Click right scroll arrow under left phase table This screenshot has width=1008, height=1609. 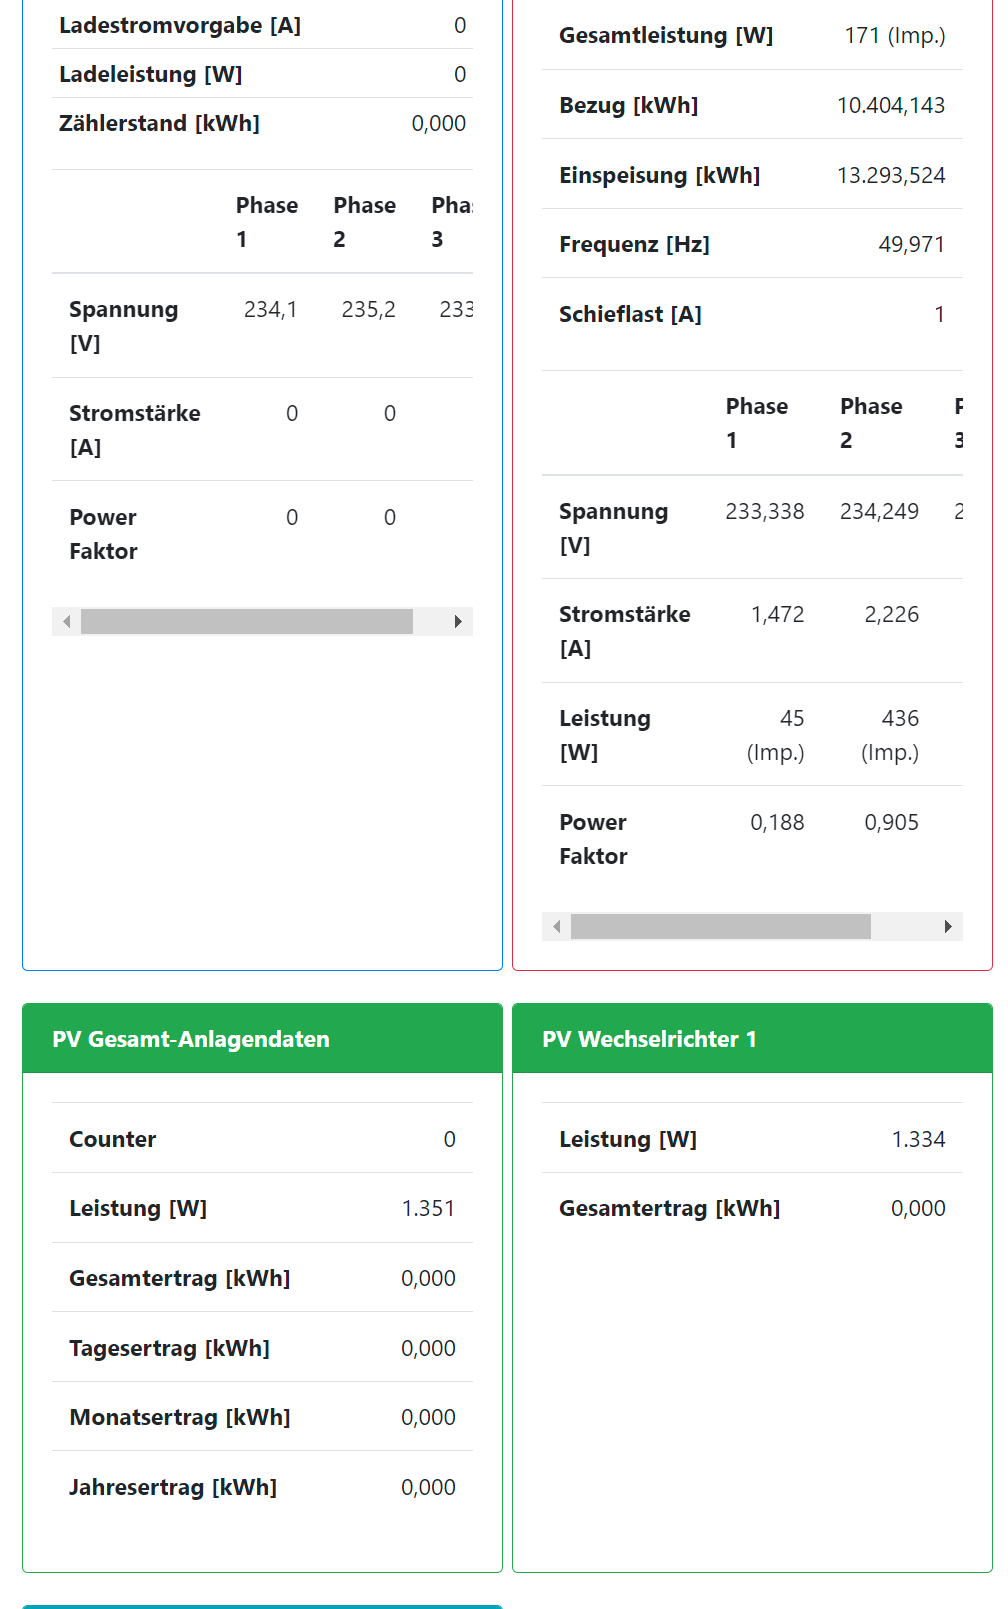(458, 622)
